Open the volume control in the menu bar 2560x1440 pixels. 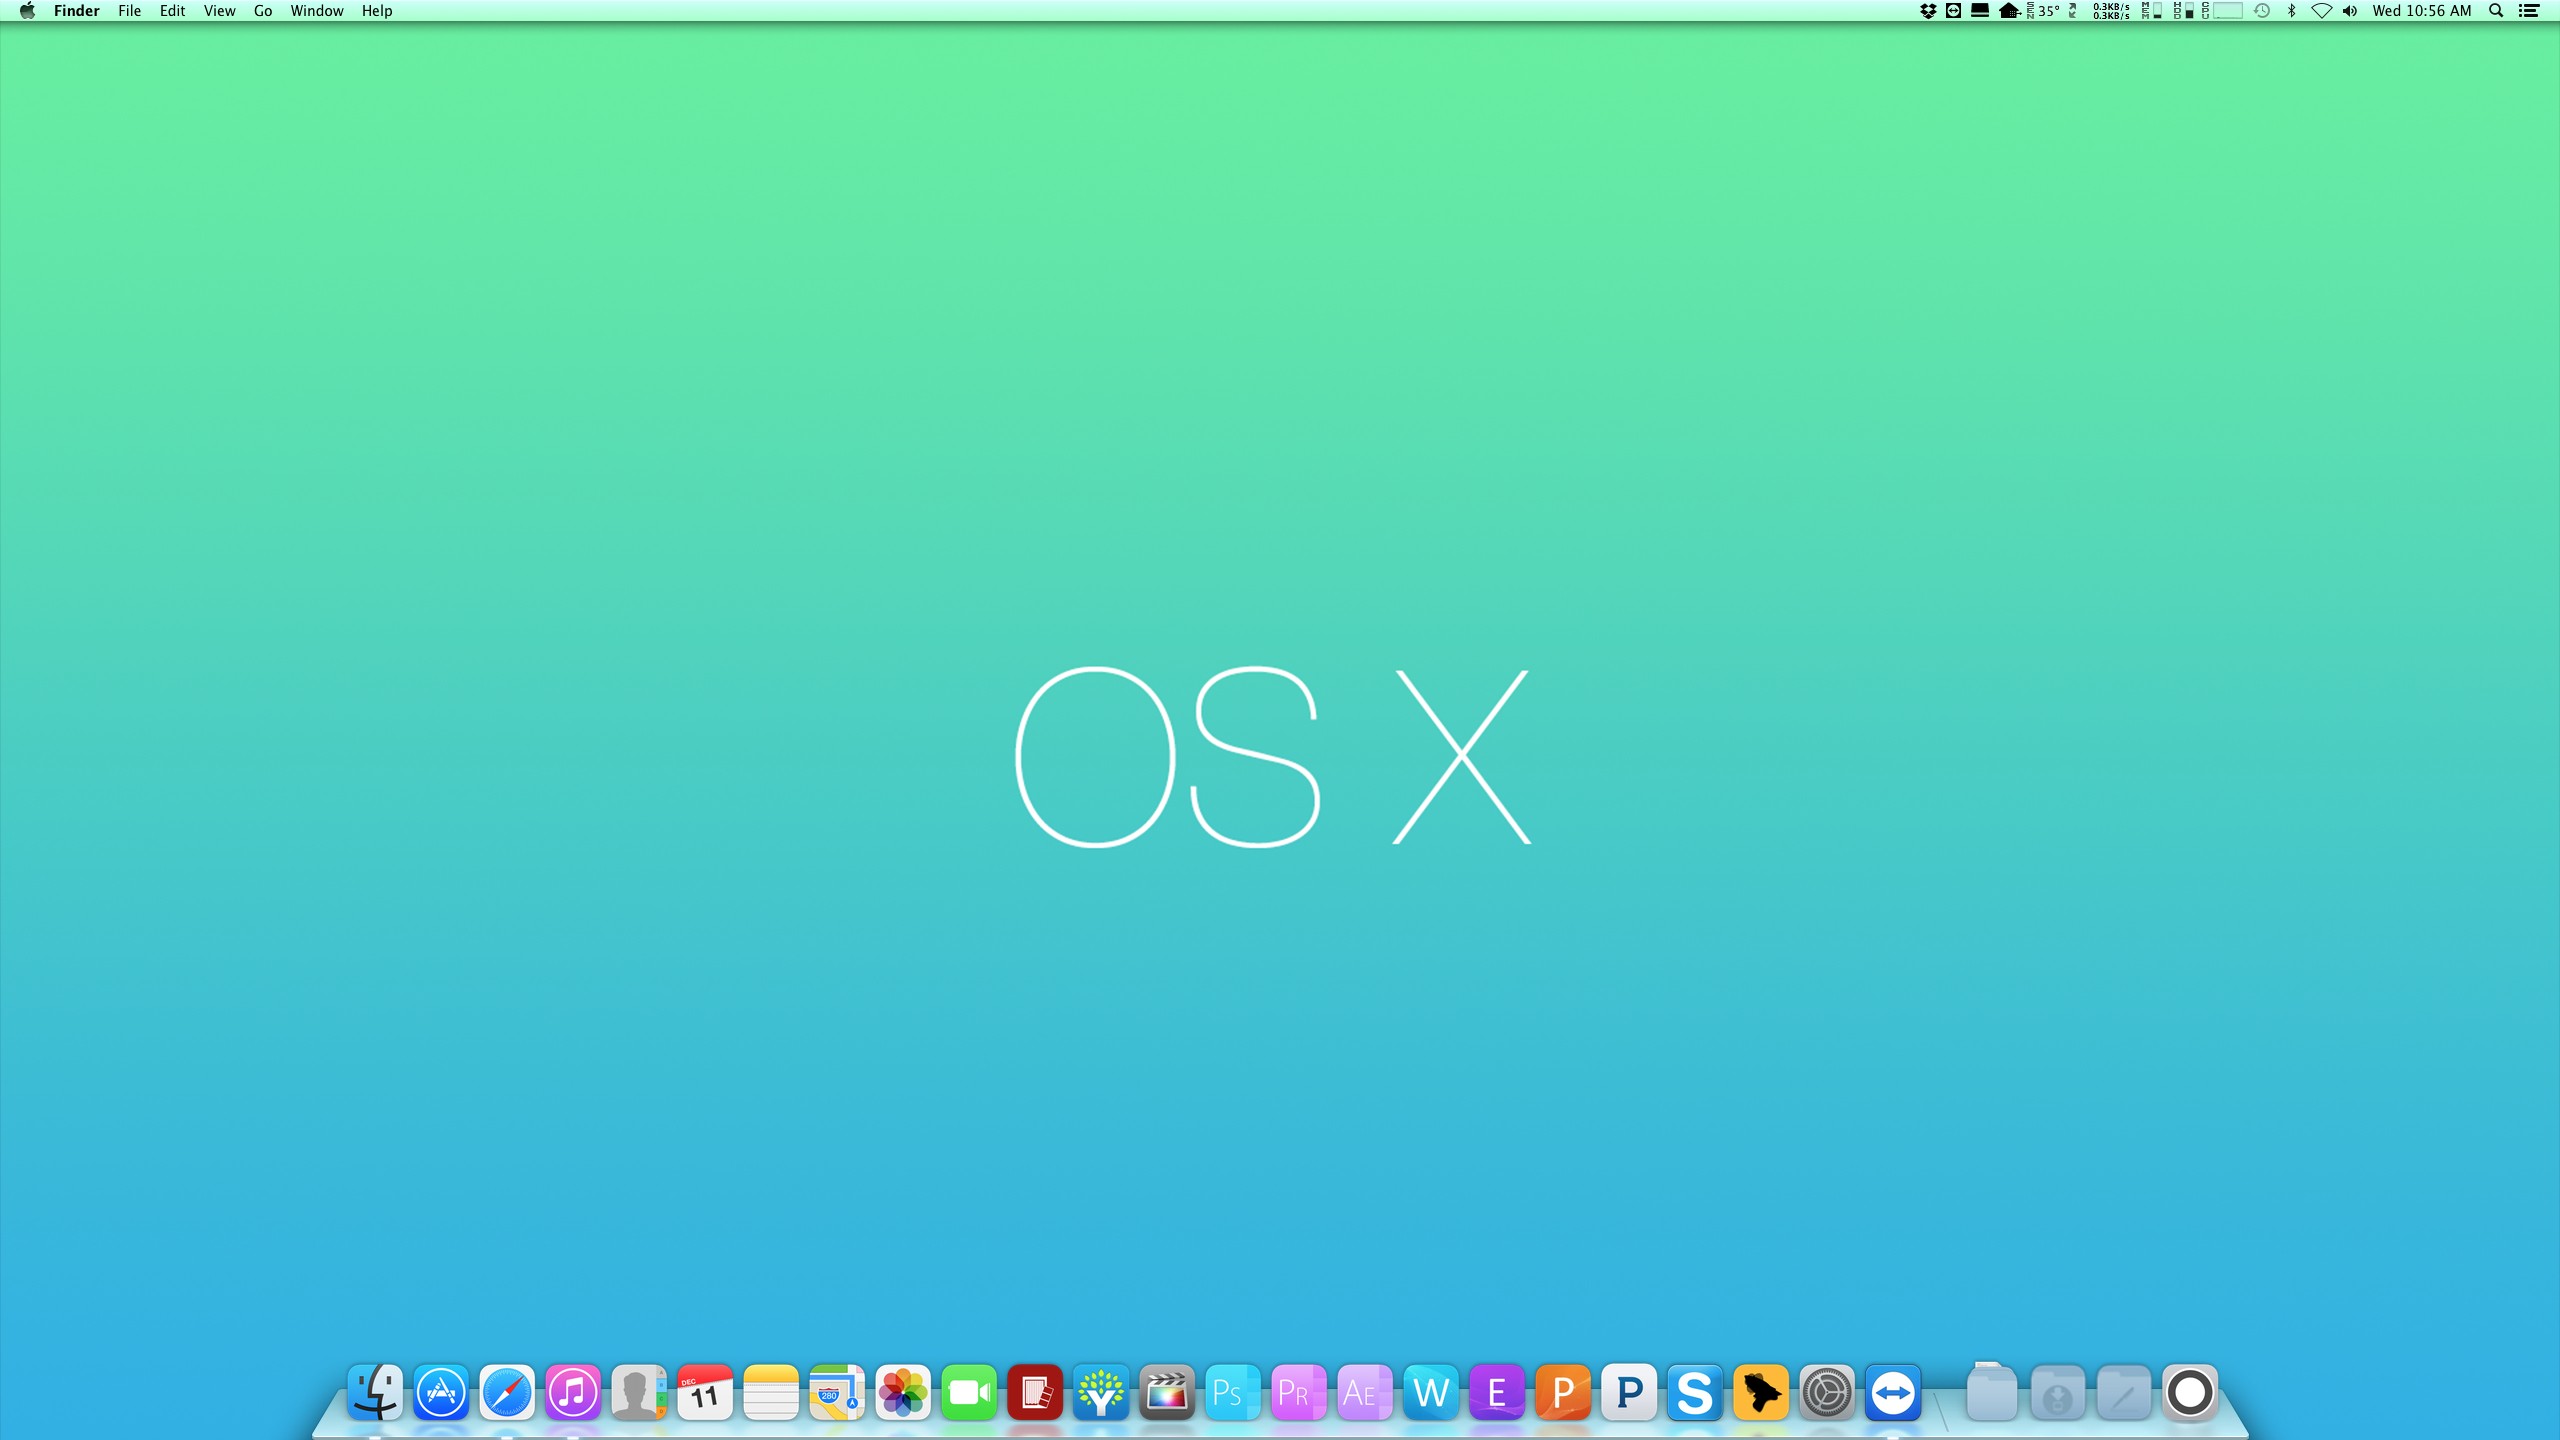[2350, 11]
